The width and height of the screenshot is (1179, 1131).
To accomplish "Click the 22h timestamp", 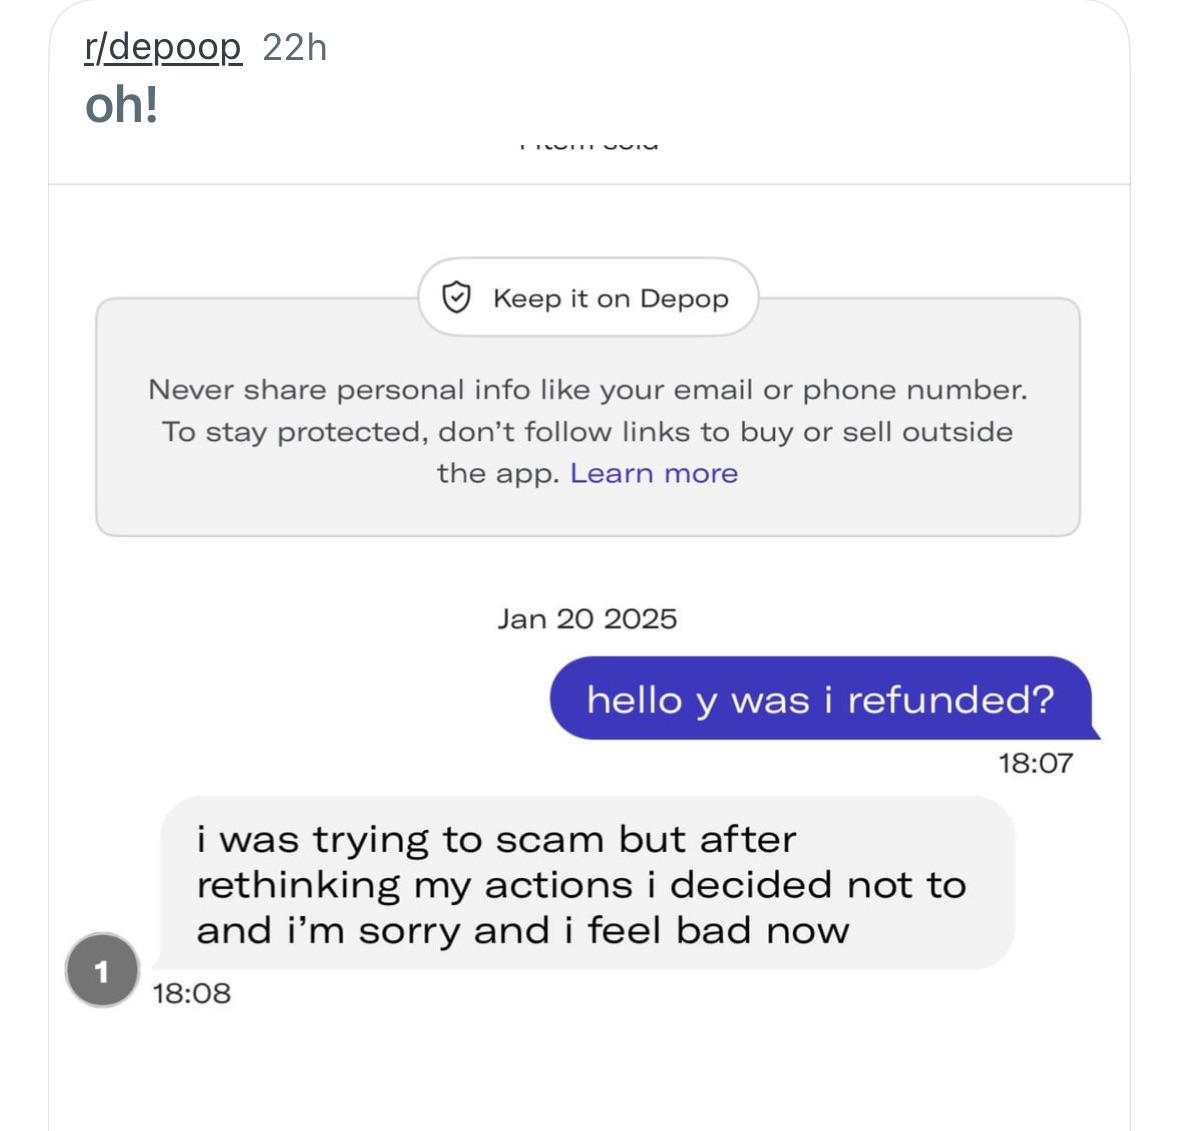I will (295, 48).
